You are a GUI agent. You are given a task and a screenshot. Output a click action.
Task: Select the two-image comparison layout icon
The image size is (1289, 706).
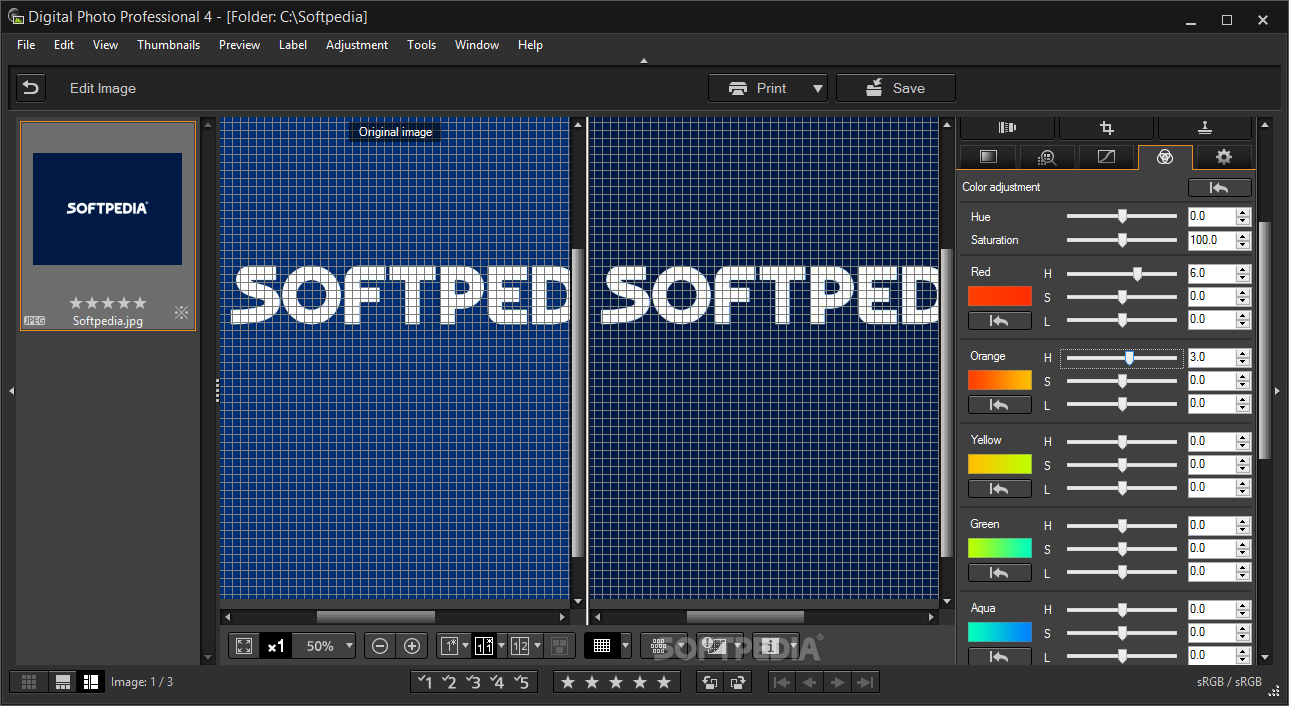point(520,646)
